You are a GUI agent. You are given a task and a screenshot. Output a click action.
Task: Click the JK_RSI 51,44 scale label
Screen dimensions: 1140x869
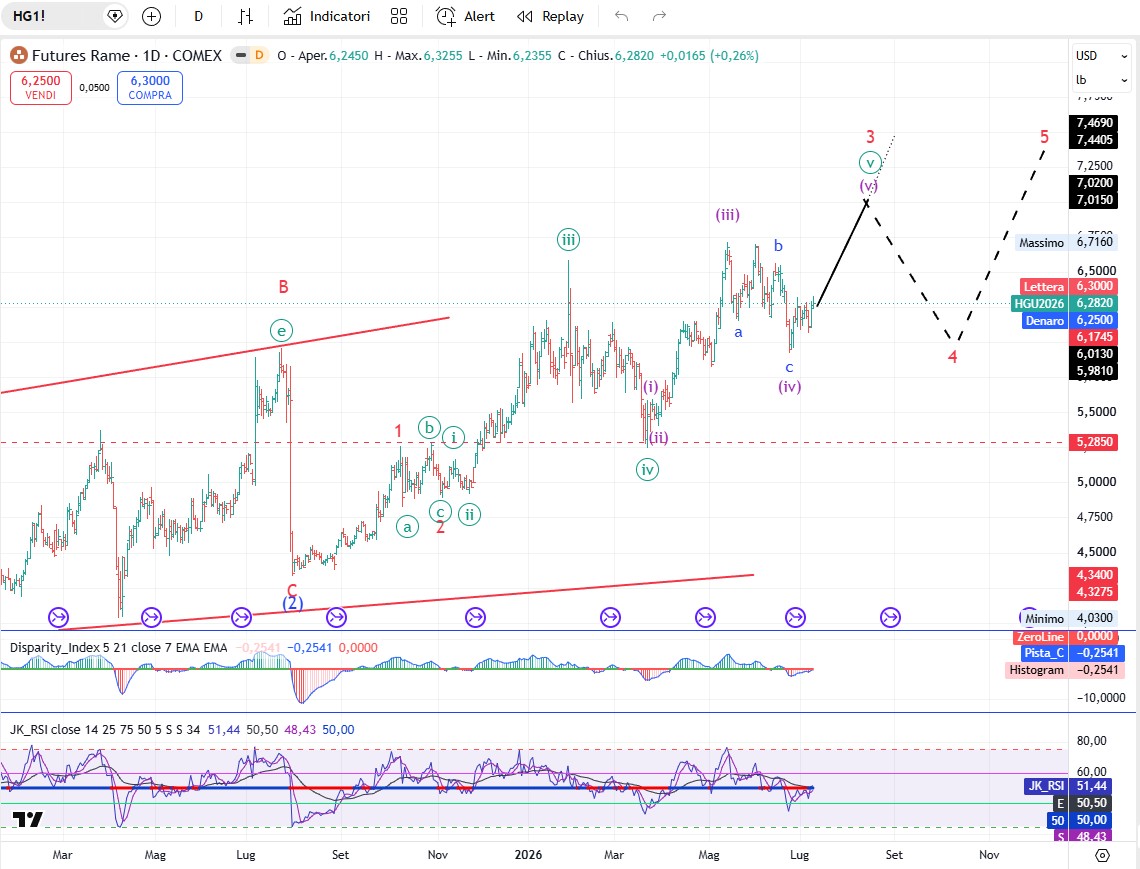(1067, 785)
